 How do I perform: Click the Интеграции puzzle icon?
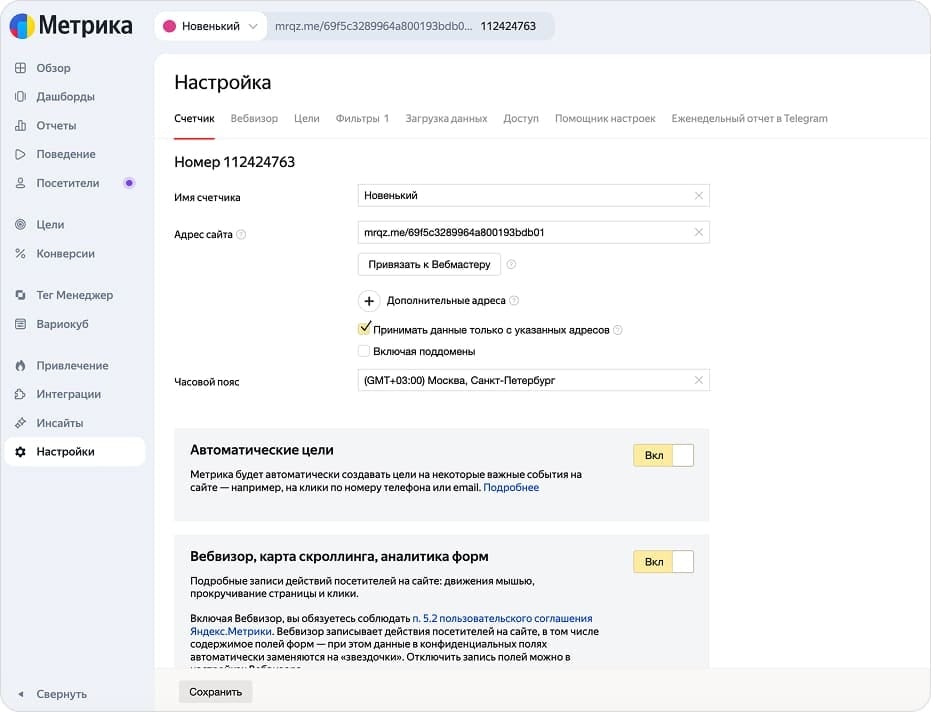click(x=20, y=394)
